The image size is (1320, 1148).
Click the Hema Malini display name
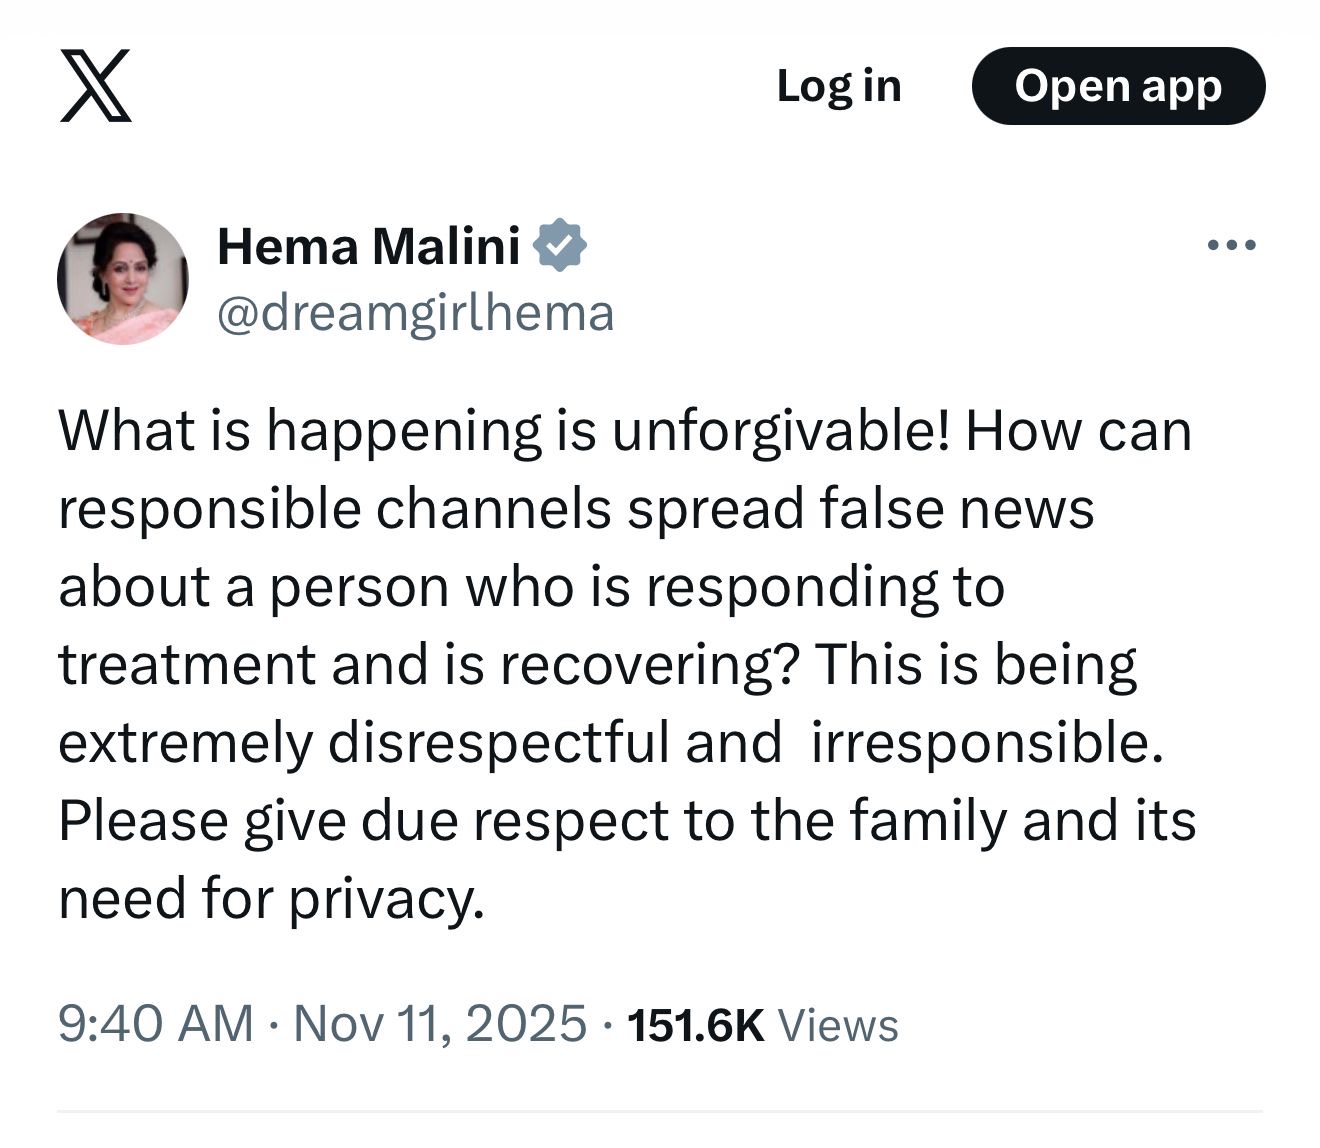pyautogui.click(x=368, y=246)
